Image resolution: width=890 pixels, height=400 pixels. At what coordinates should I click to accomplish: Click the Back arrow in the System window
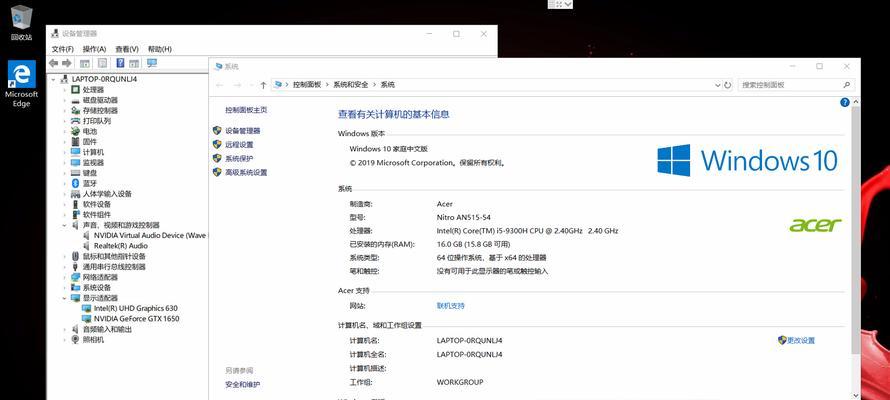coord(220,85)
